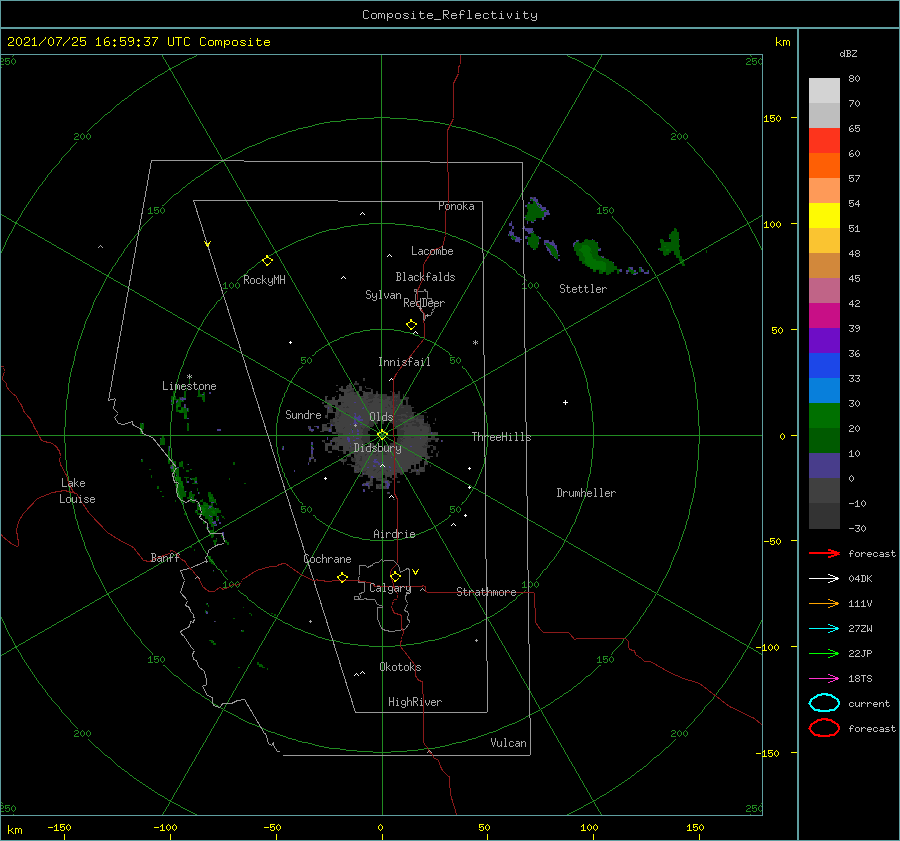Click the Innisfail town label

pos(404,362)
